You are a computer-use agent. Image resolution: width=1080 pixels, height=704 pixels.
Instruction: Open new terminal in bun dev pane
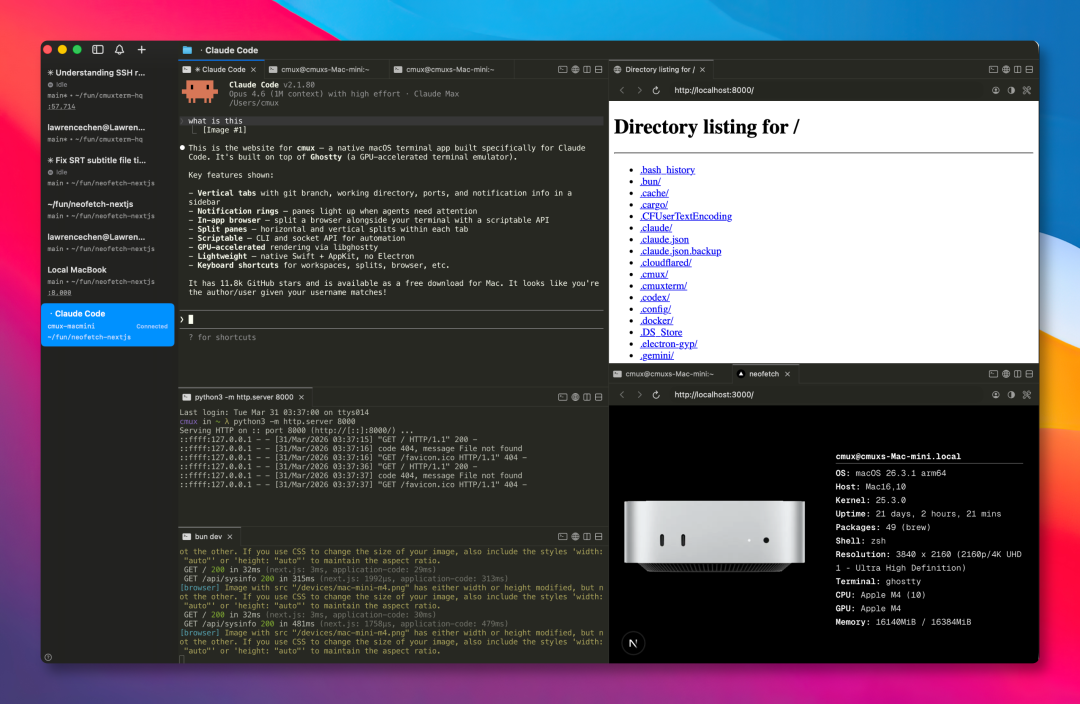tap(563, 537)
